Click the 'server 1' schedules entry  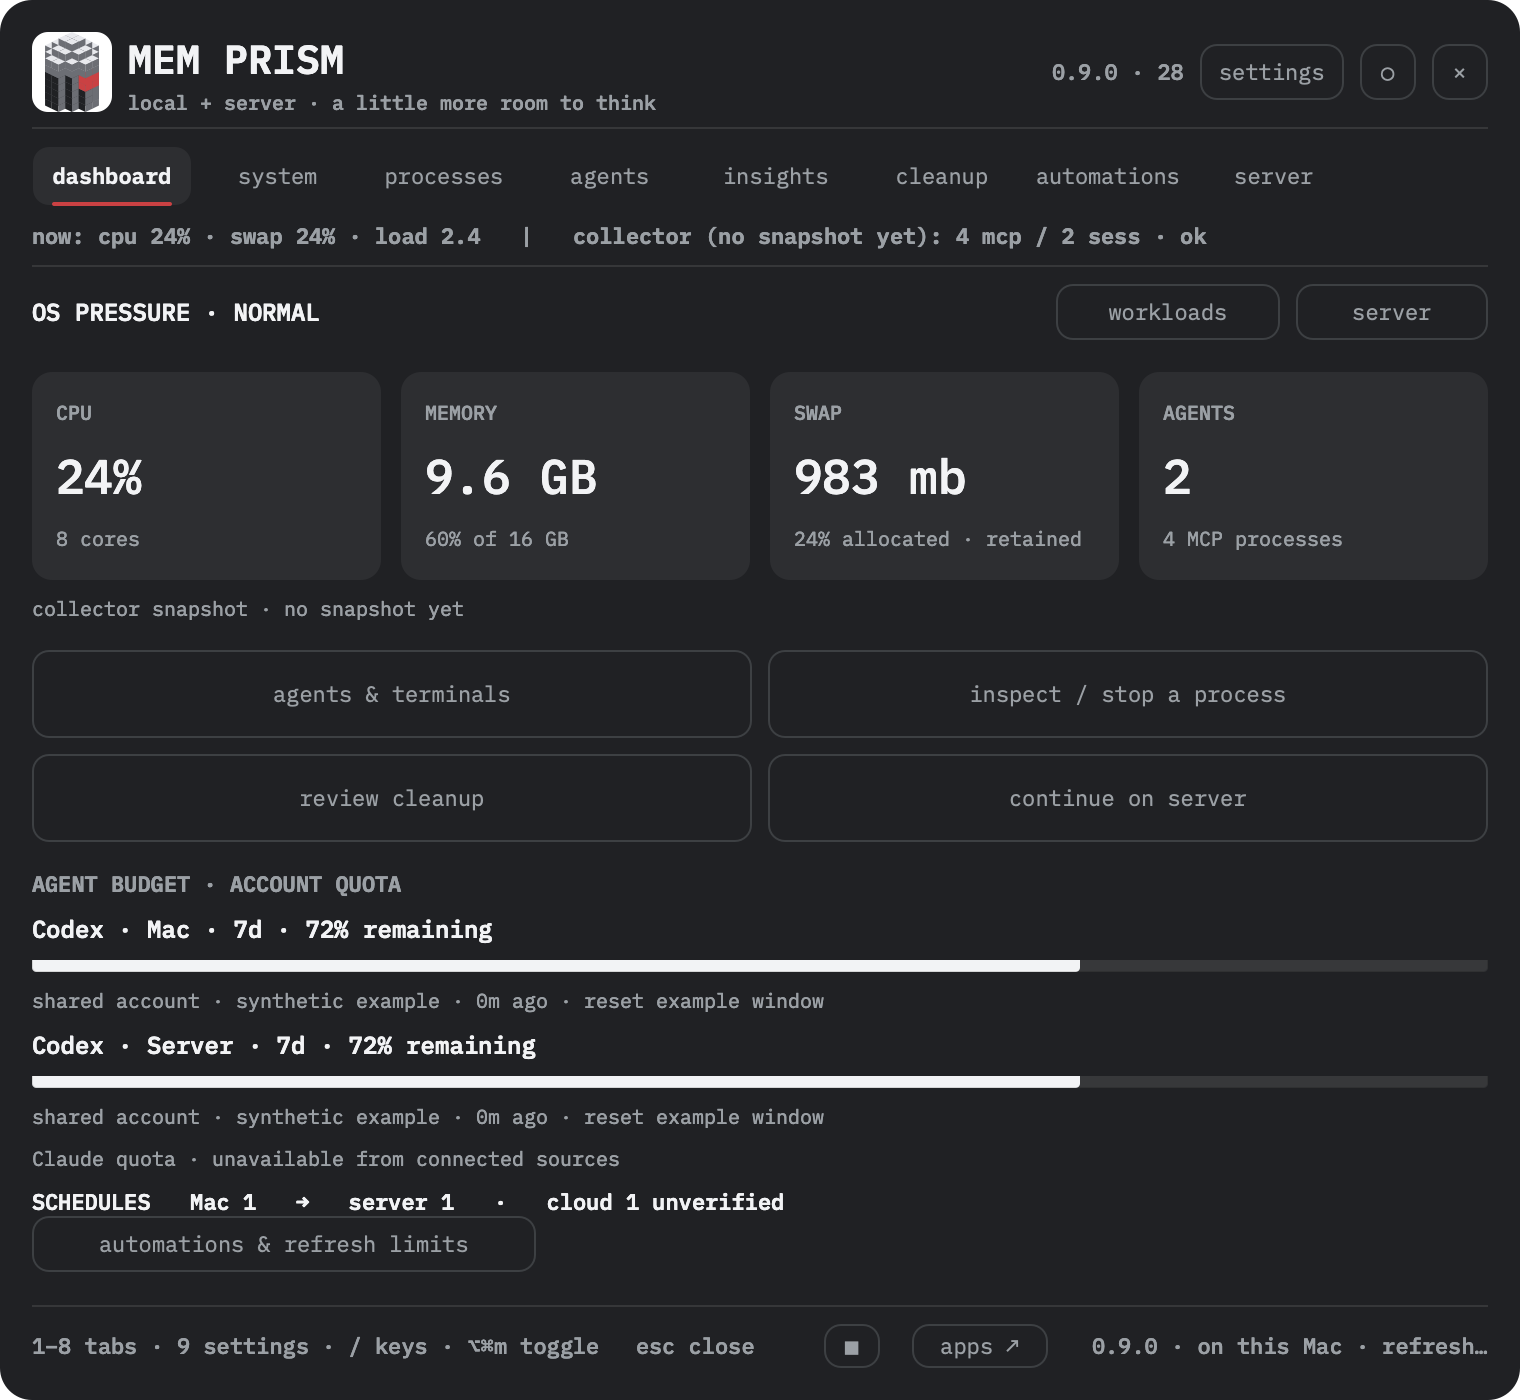pos(401,1202)
